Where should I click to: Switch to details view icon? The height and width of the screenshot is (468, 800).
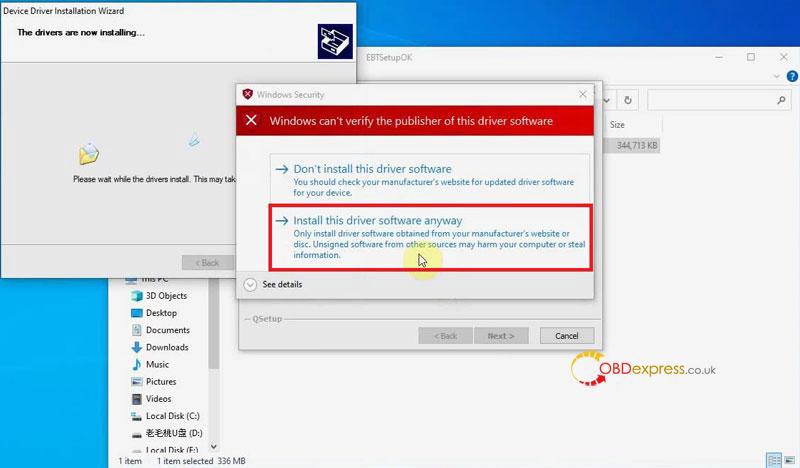pos(774,460)
